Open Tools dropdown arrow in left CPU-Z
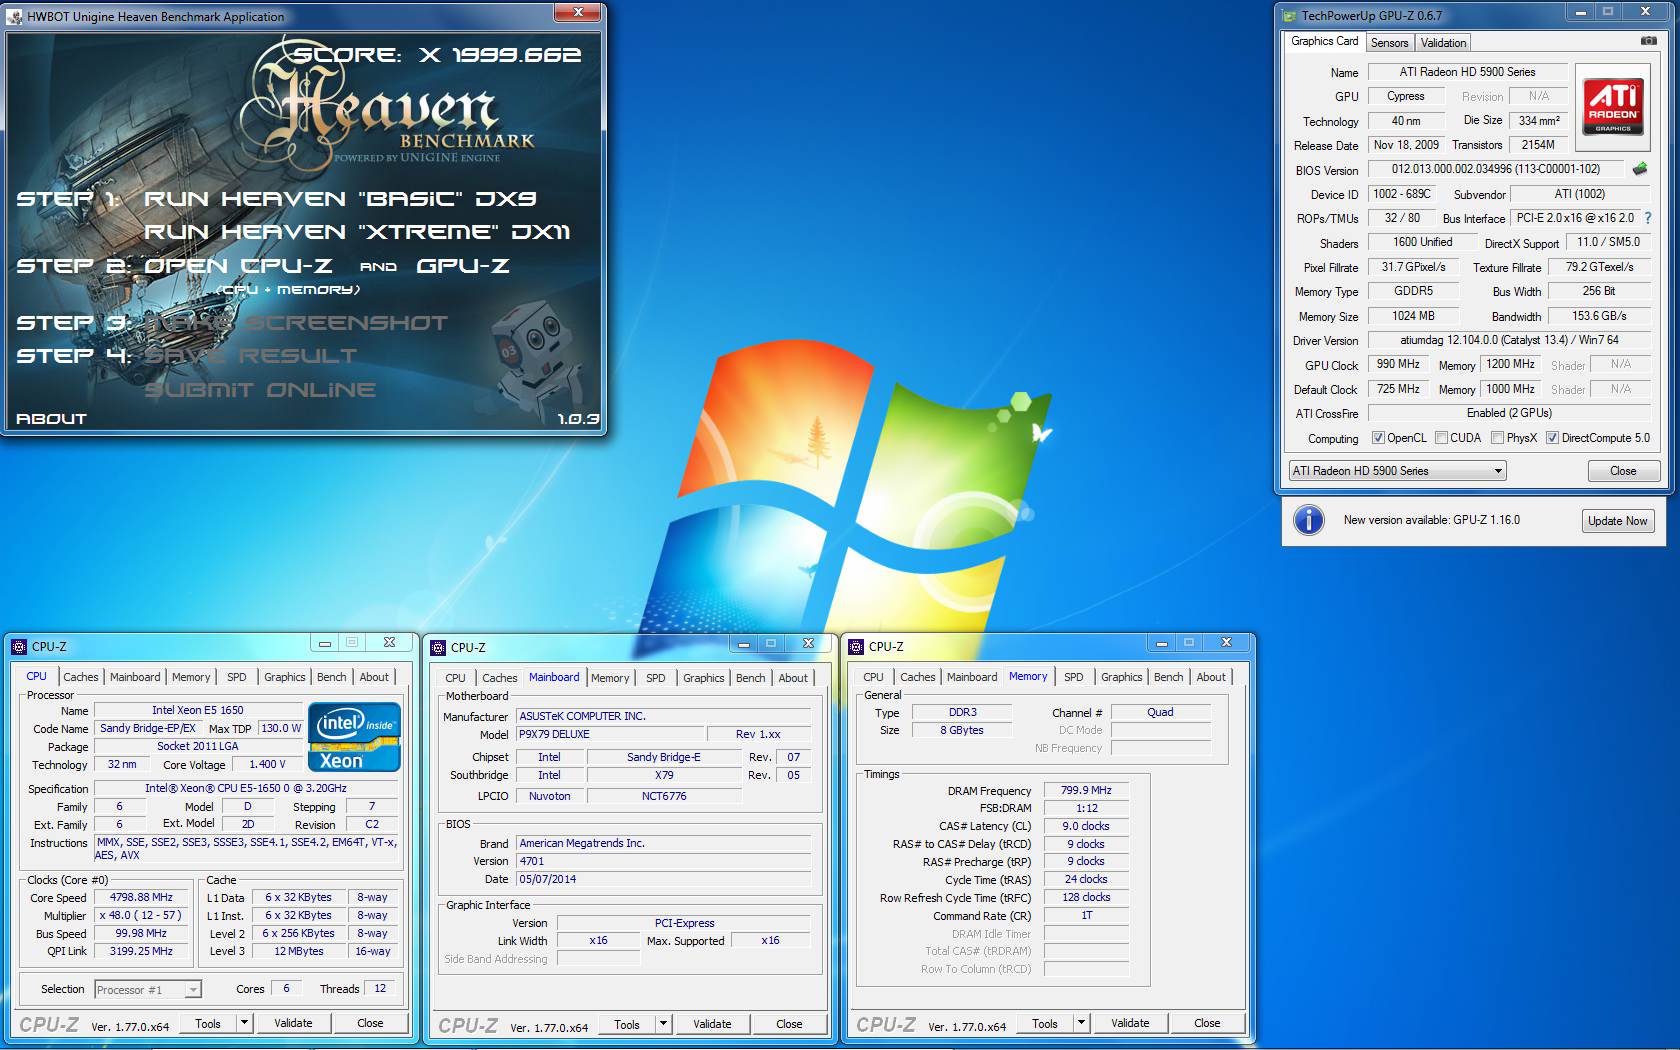Image resolution: width=1680 pixels, height=1050 pixels. point(244,1023)
